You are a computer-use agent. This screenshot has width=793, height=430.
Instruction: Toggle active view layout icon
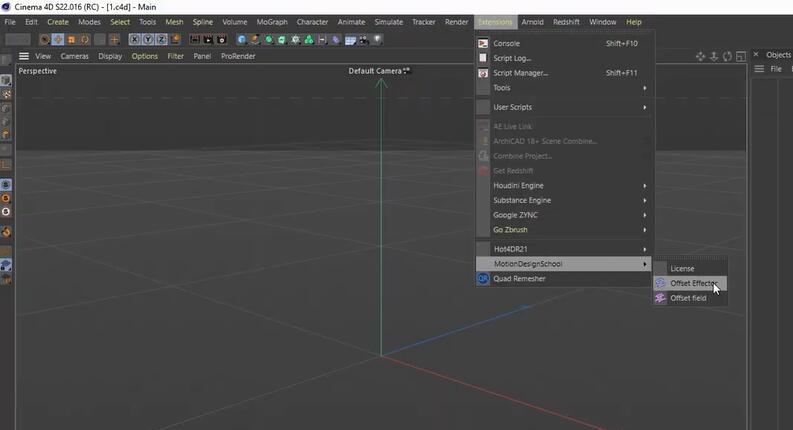[741, 56]
